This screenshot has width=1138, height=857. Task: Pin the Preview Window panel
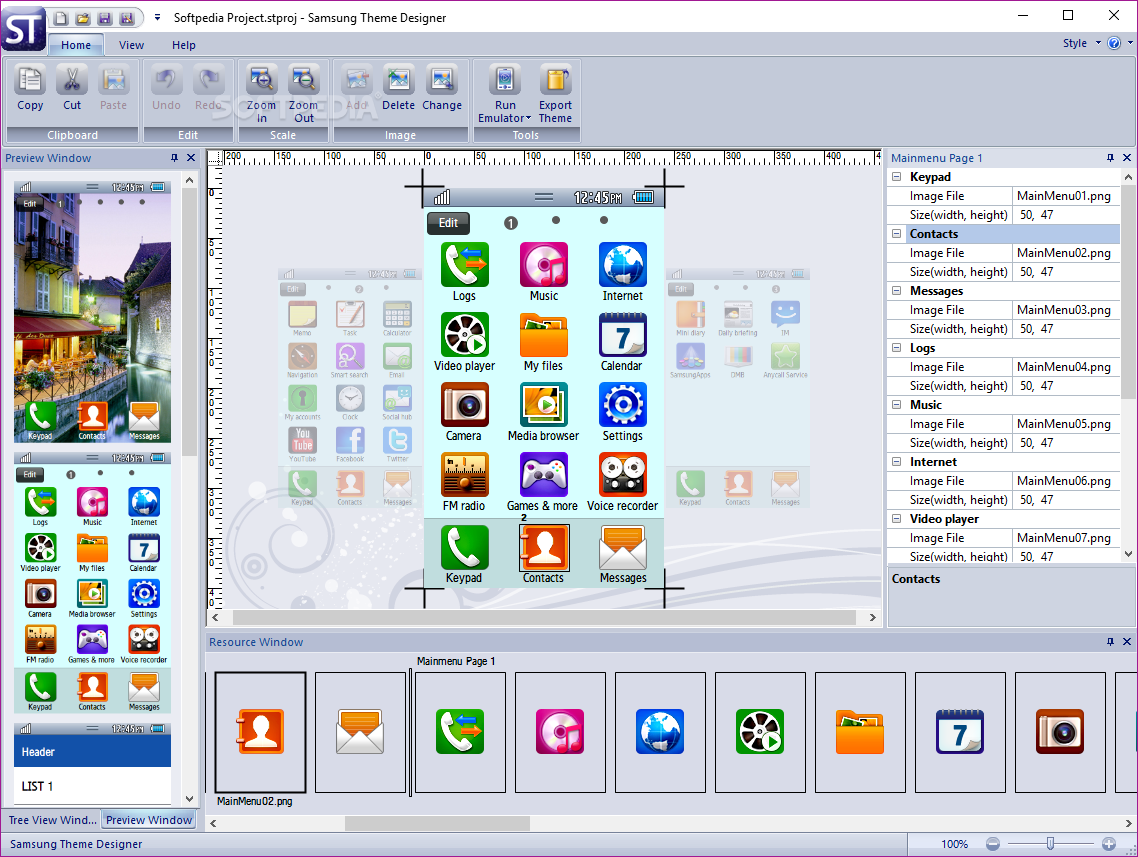(x=174, y=157)
